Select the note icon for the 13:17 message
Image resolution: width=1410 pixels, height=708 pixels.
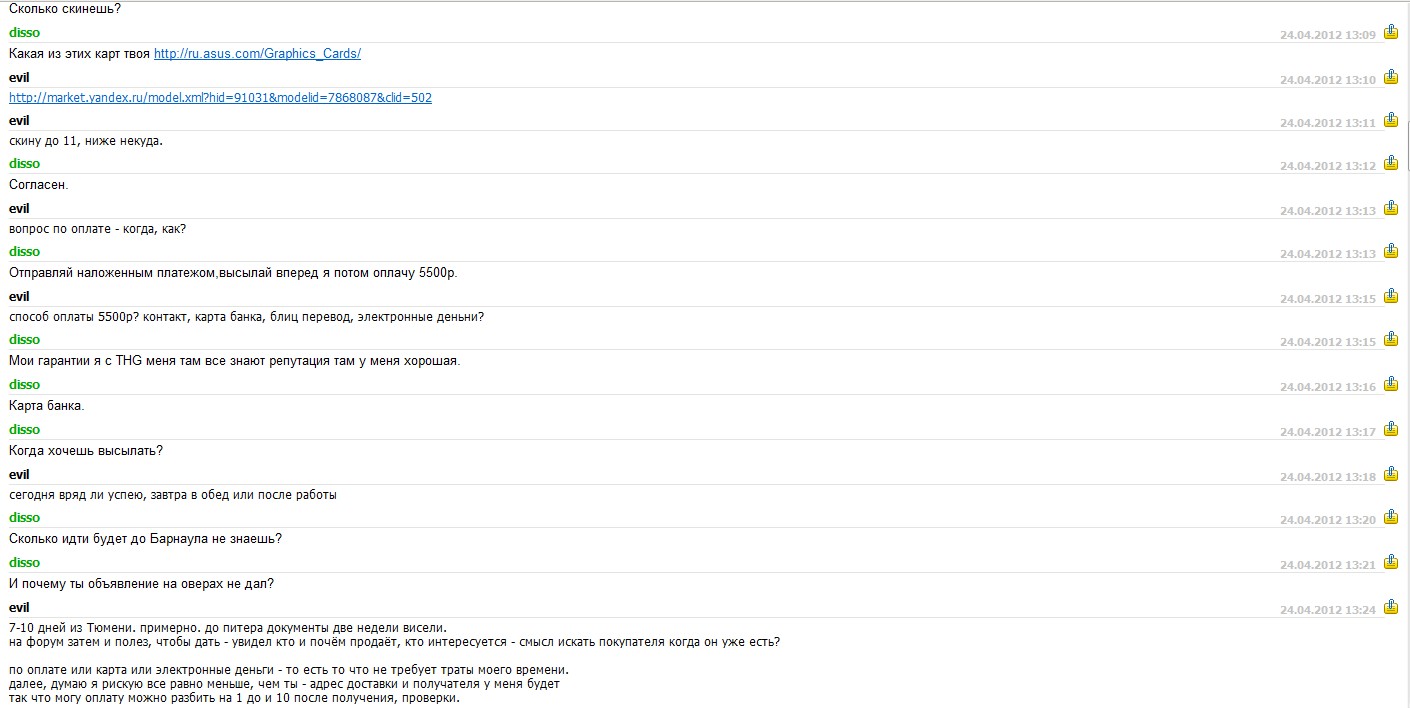coord(1390,430)
